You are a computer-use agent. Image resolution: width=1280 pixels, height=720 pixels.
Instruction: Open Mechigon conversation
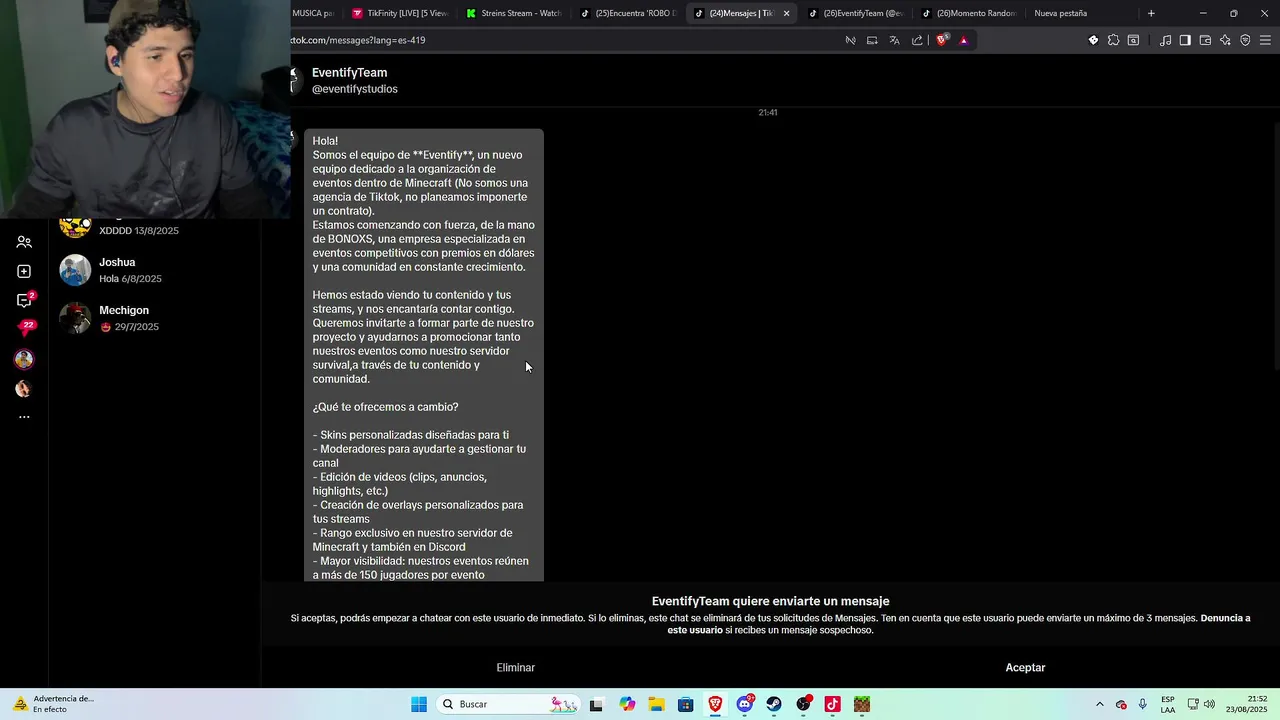coord(155,318)
